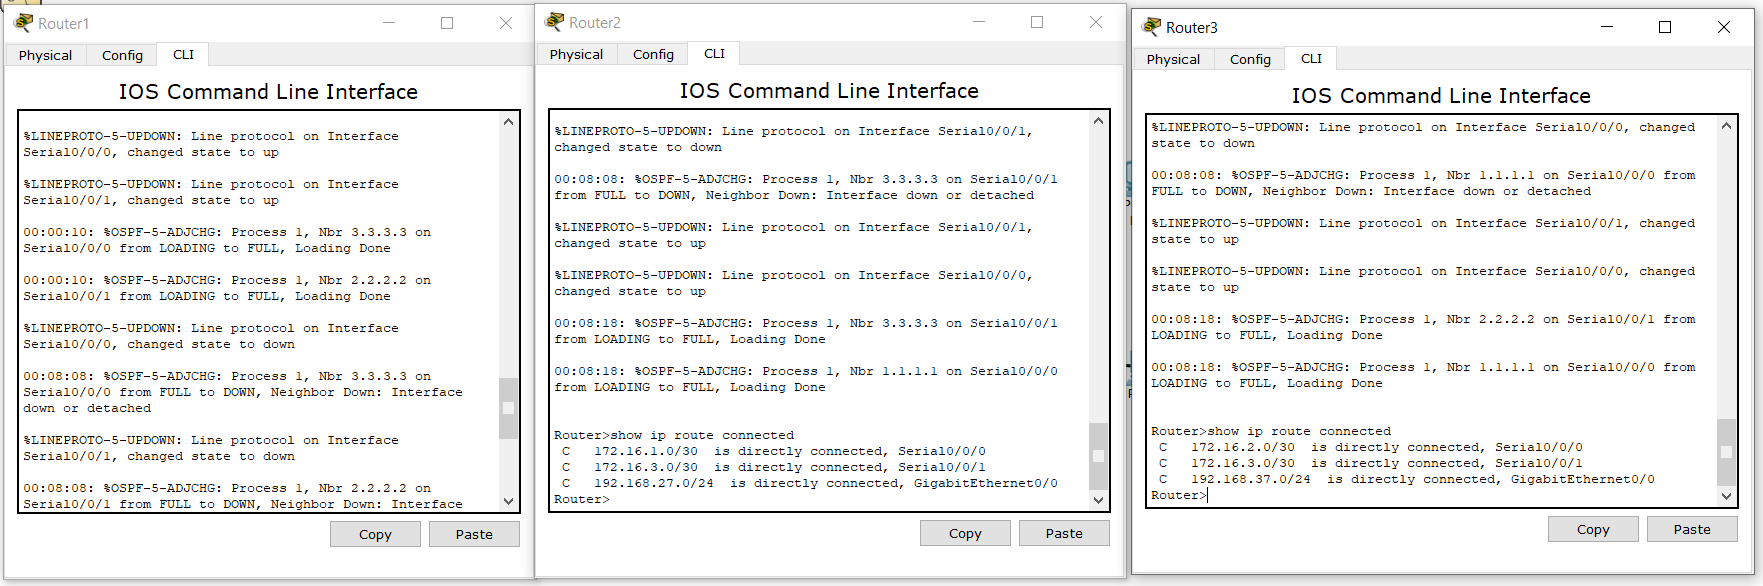Screen dimensions: 1763x586
Task: Close the Router3 window
Action: [x=1724, y=27]
